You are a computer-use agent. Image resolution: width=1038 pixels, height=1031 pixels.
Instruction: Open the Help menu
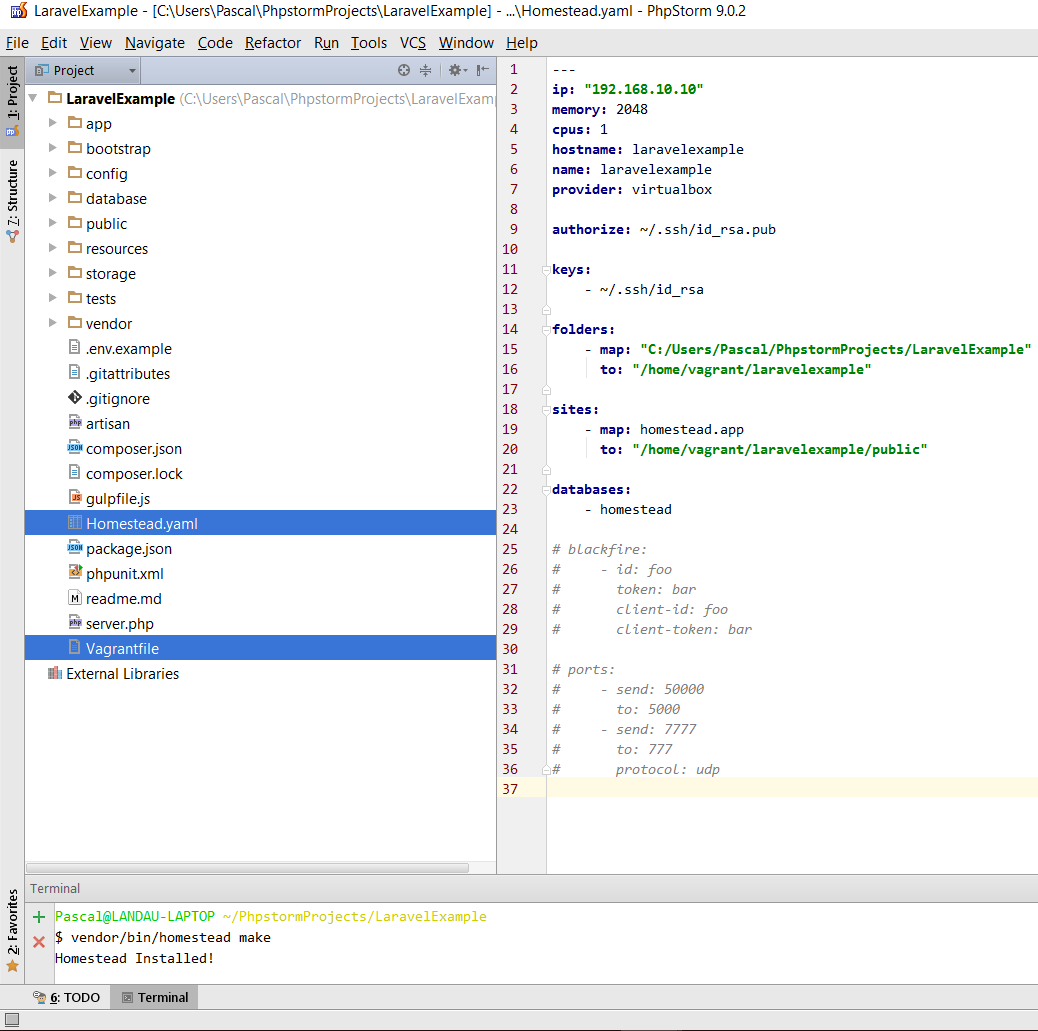(x=522, y=43)
